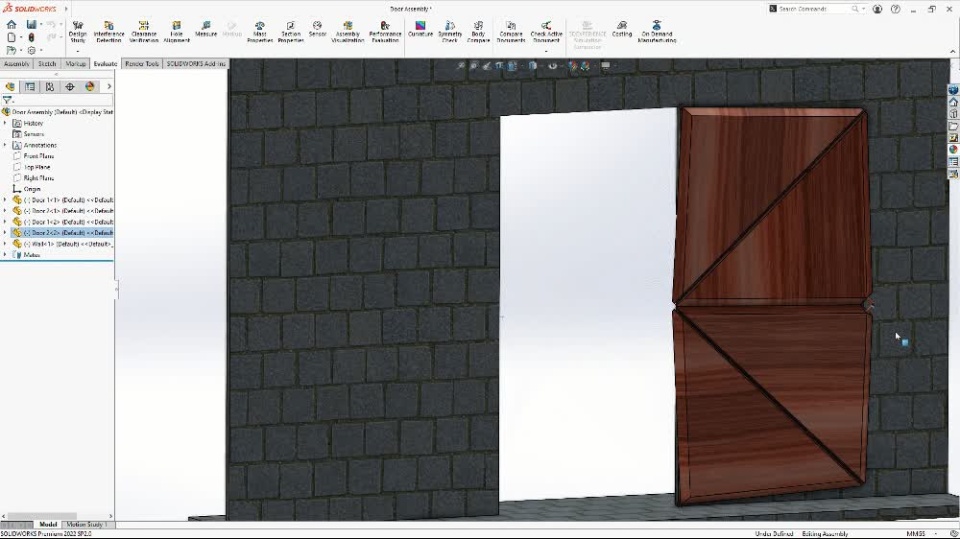Launch the Hole Alignment check
This screenshot has width=960, height=539.
coord(176,31)
